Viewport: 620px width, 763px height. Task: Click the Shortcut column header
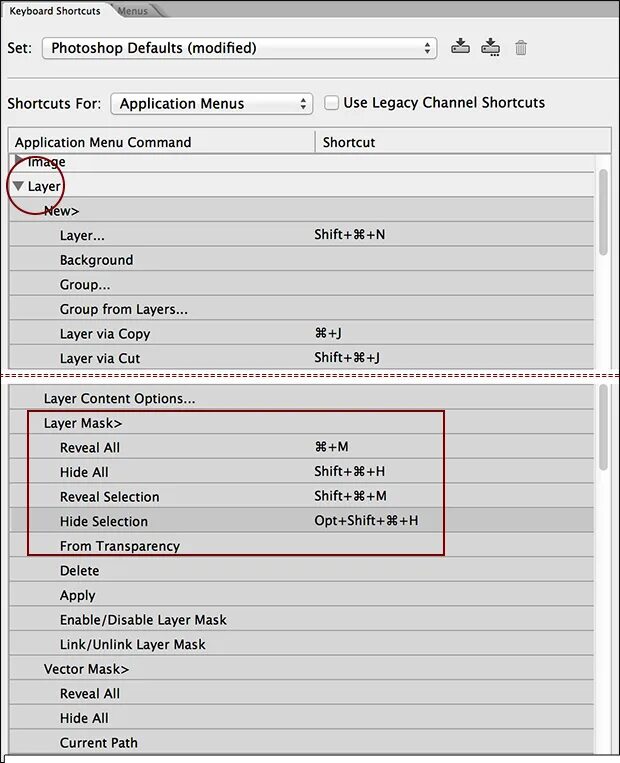pyautogui.click(x=463, y=142)
